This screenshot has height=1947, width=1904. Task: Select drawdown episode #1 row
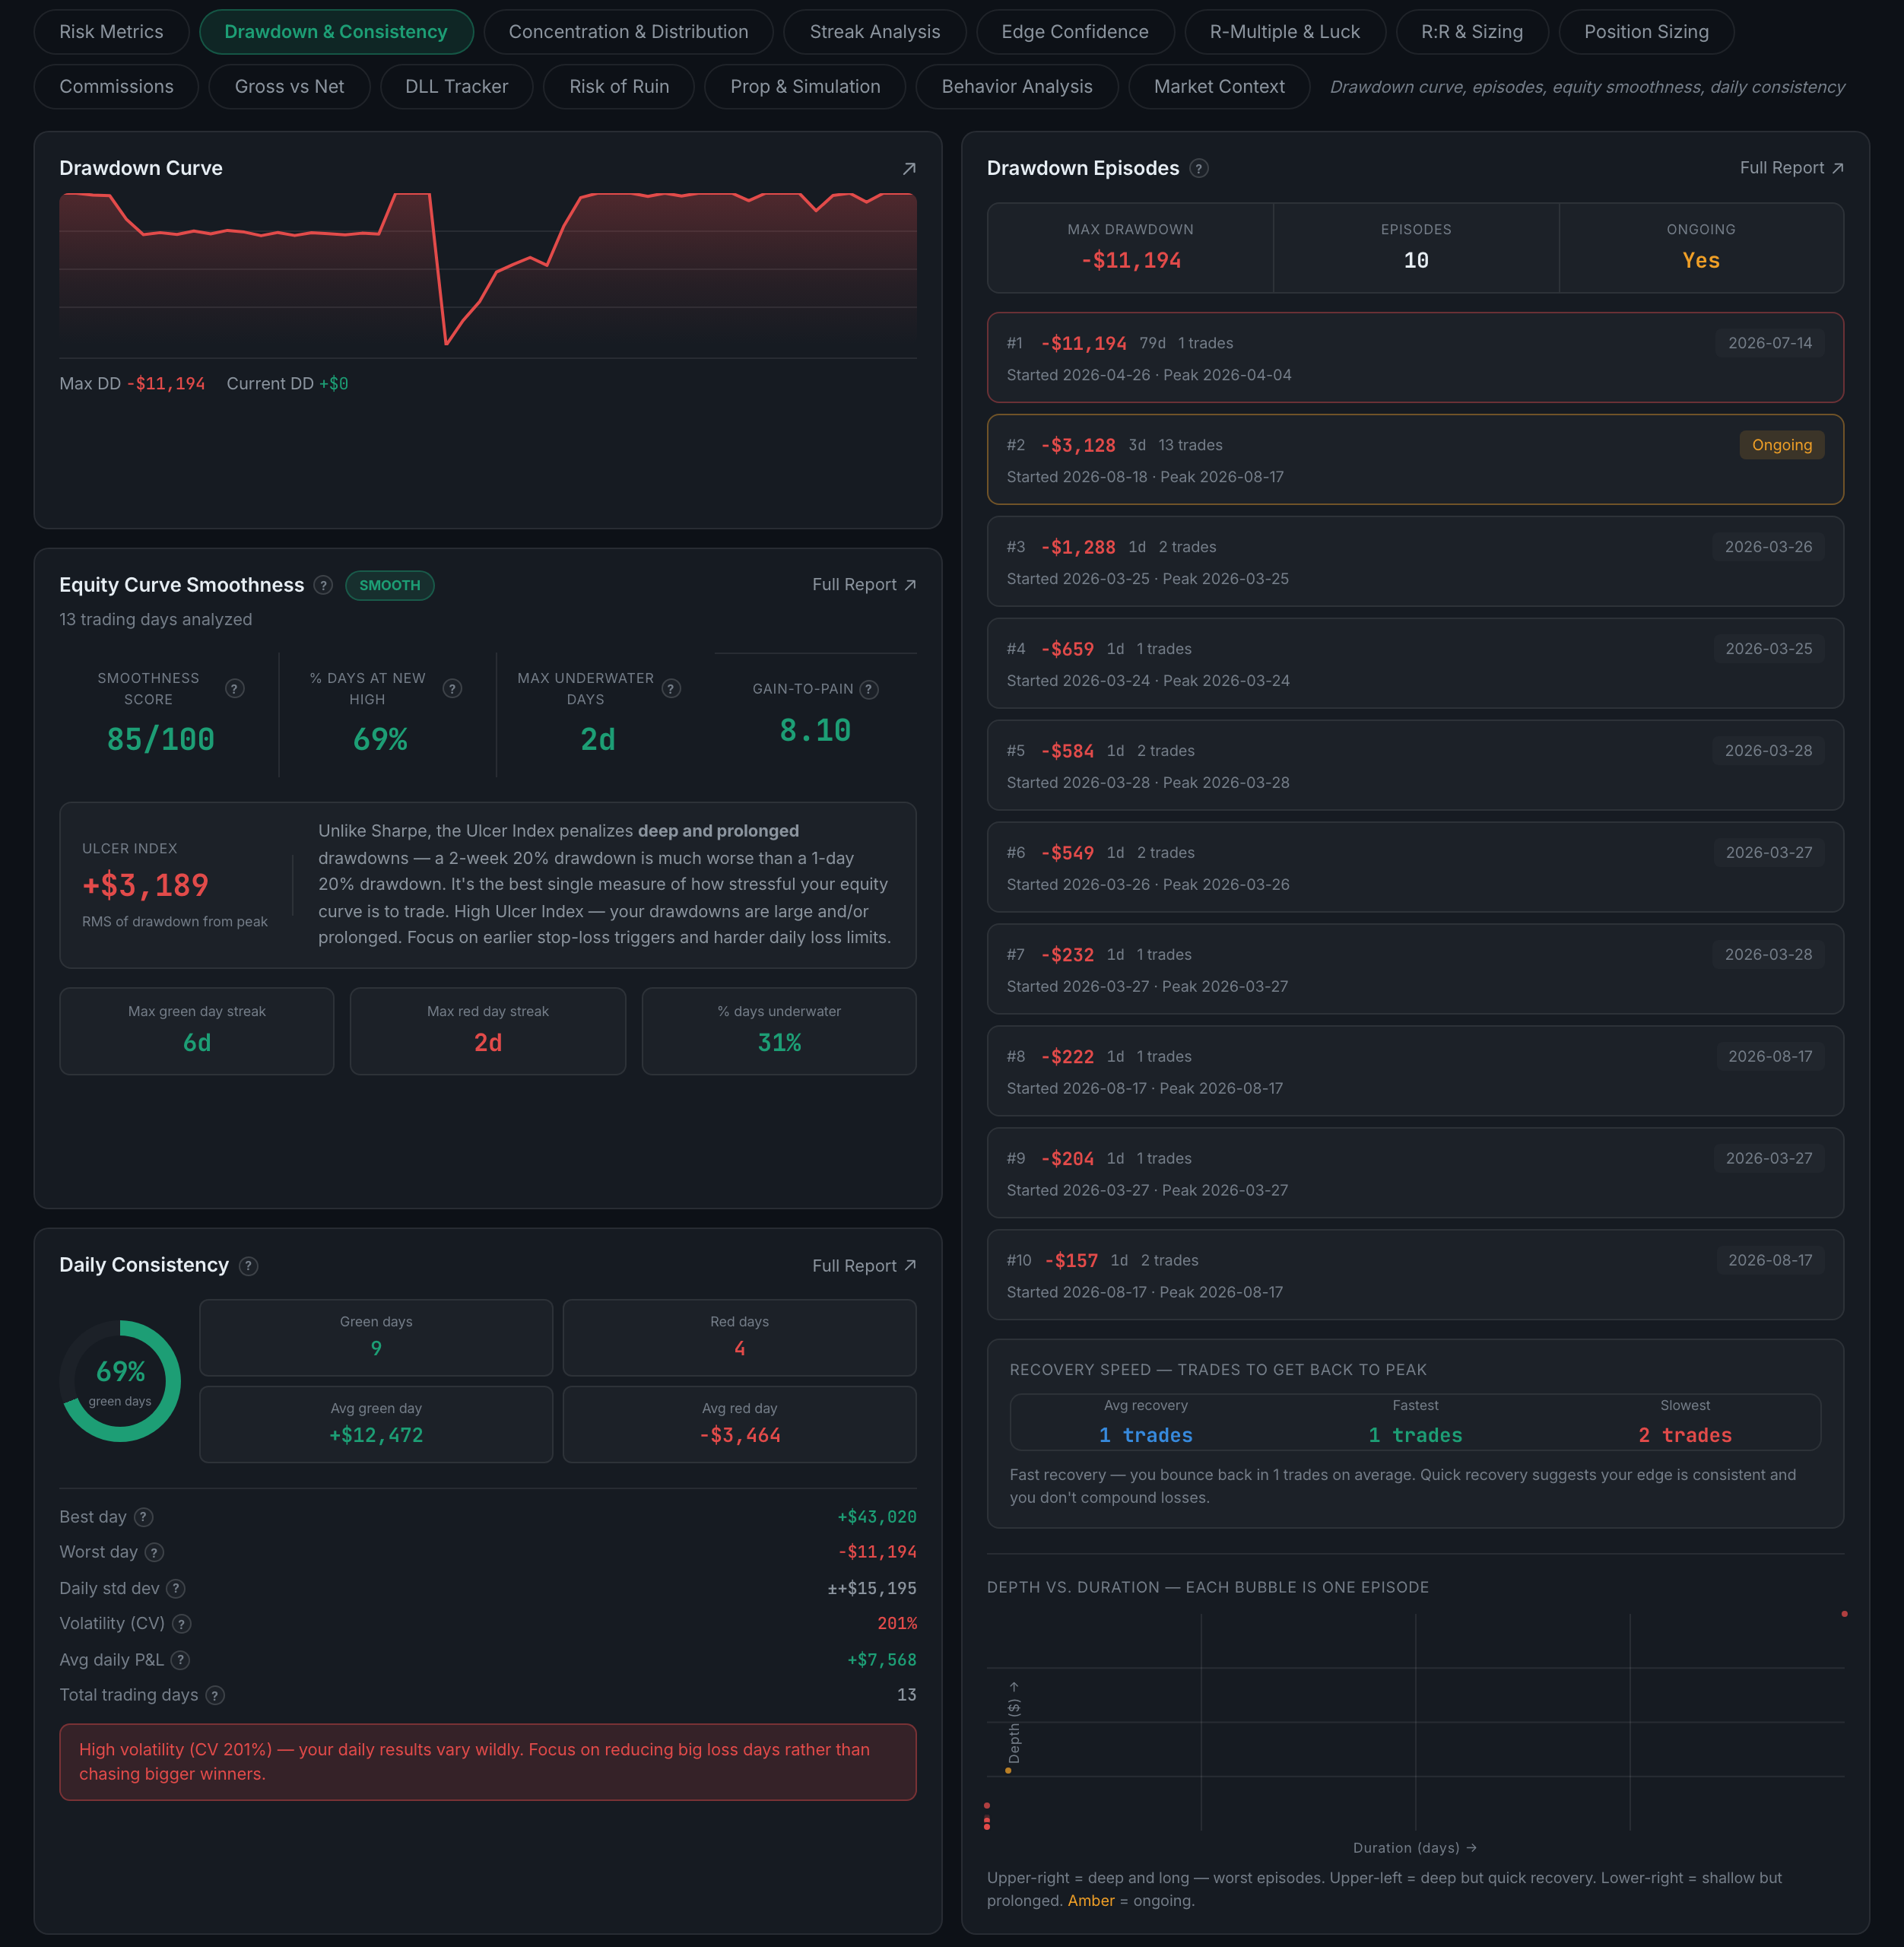(x=1415, y=358)
